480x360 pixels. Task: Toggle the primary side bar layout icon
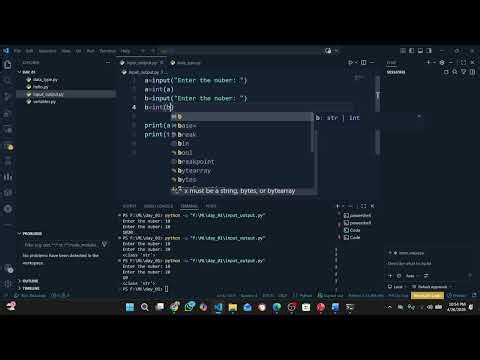[412, 51]
